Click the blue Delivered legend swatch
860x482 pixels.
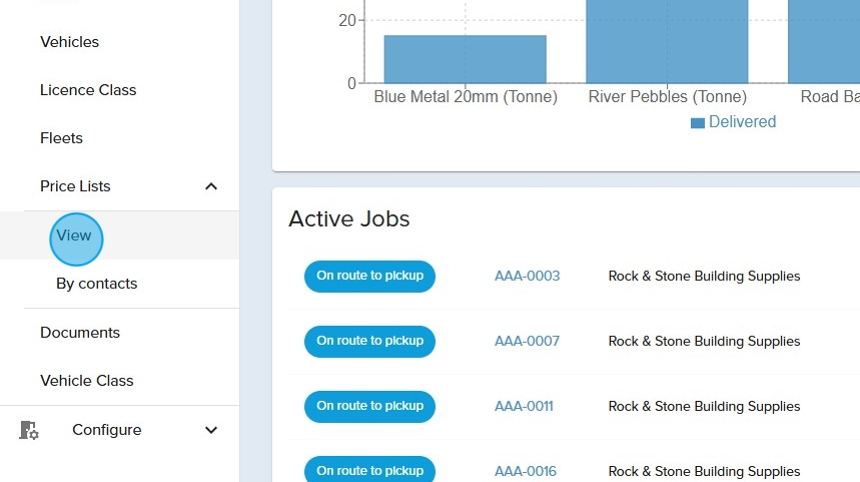click(x=697, y=123)
